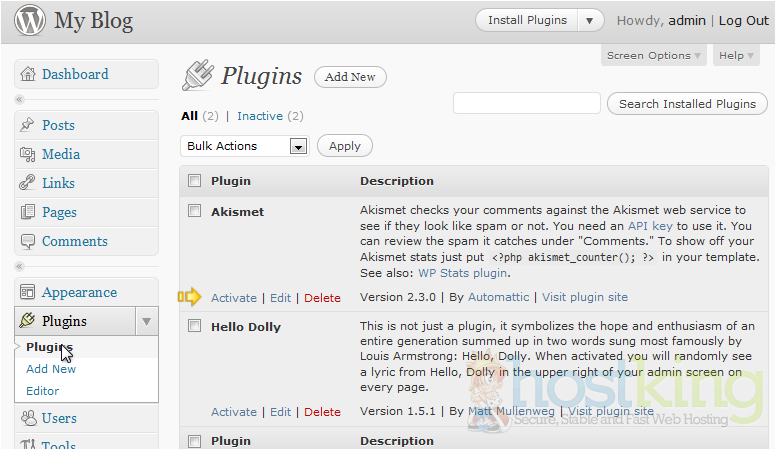The image size is (776, 450).
Task: Tick the Akismet plugin checkbox
Action: coord(195,211)
